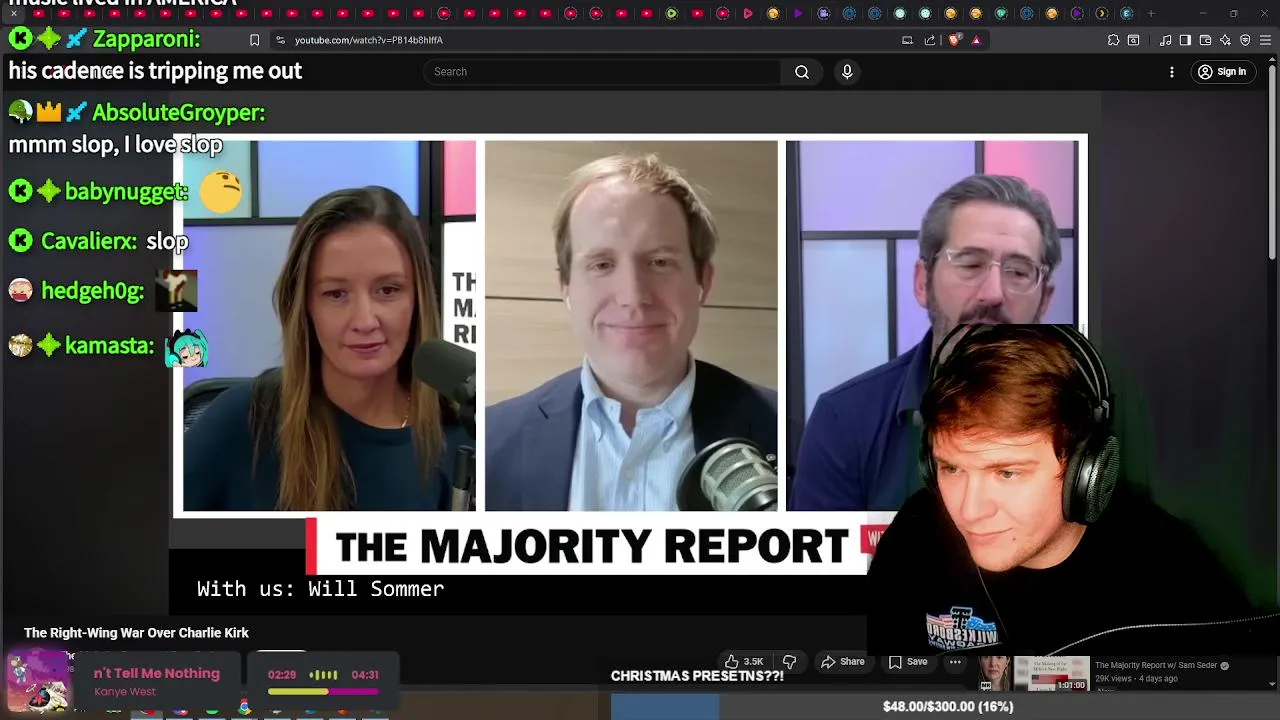Open The Majority Report w/ Sam Seder link

(1157, 665)
